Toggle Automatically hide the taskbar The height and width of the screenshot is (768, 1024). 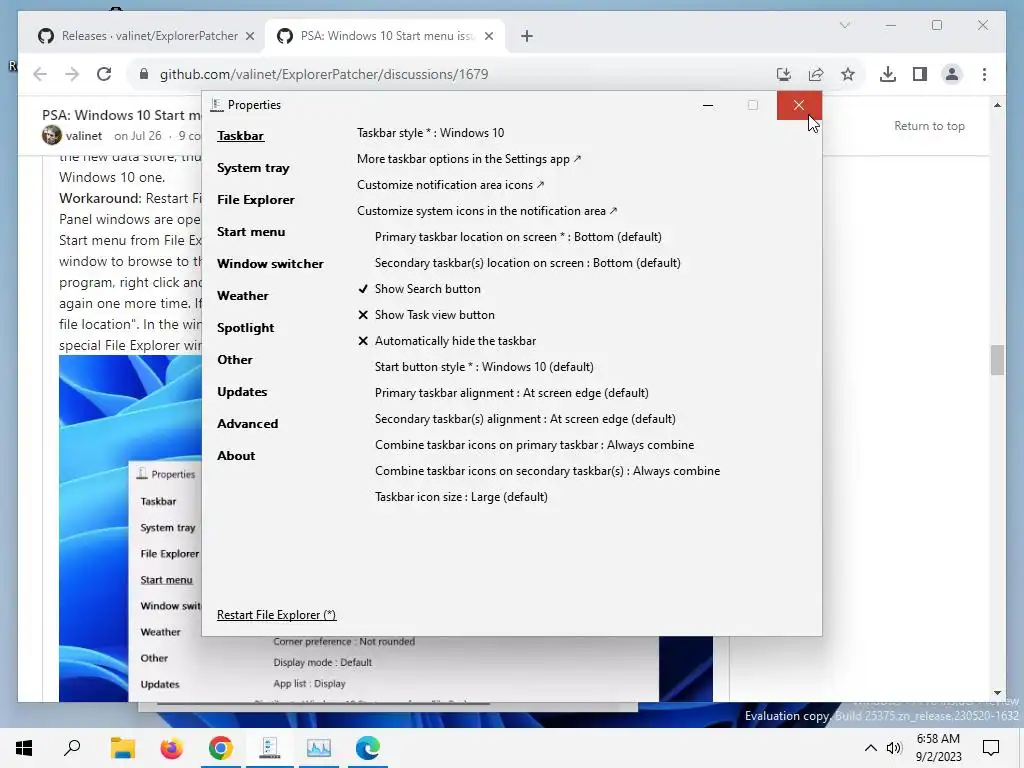(455, 341)
